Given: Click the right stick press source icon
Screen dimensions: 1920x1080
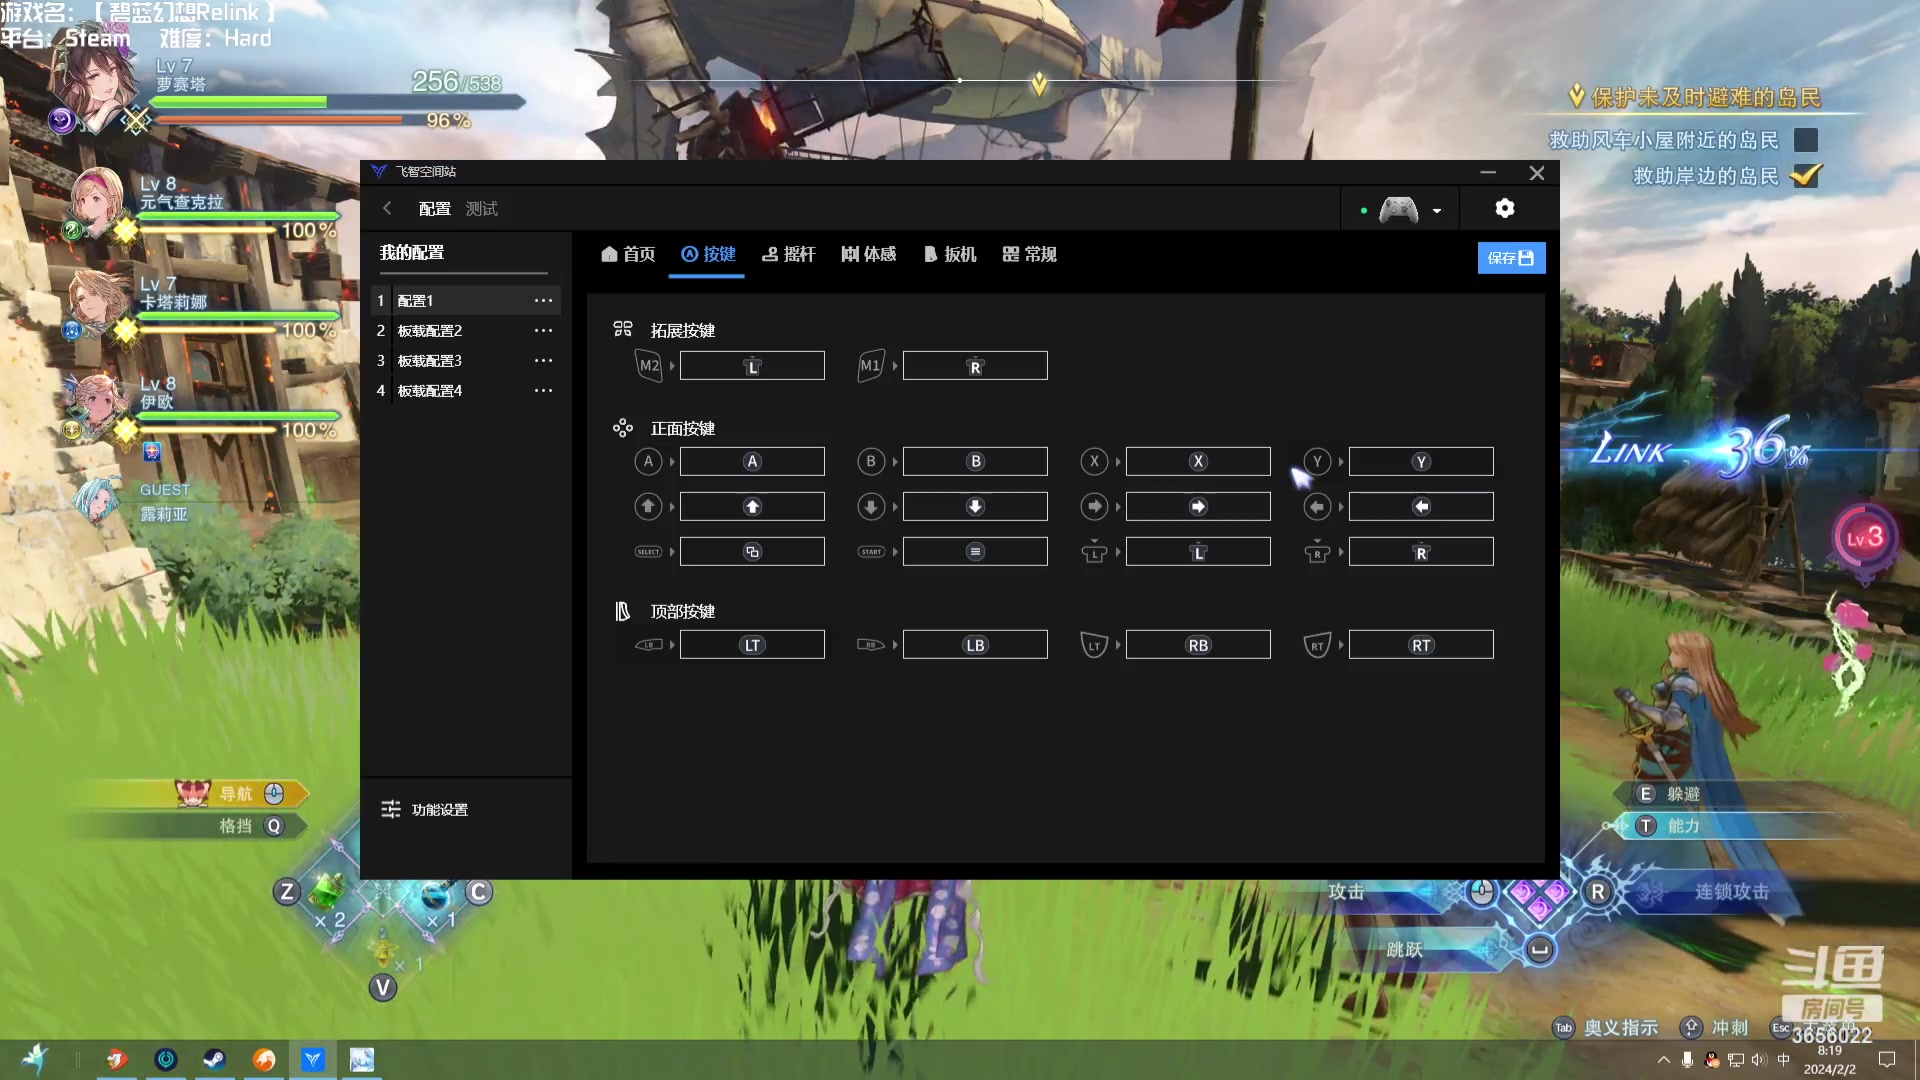Looking at the screenshot, I should point(1317,552).
